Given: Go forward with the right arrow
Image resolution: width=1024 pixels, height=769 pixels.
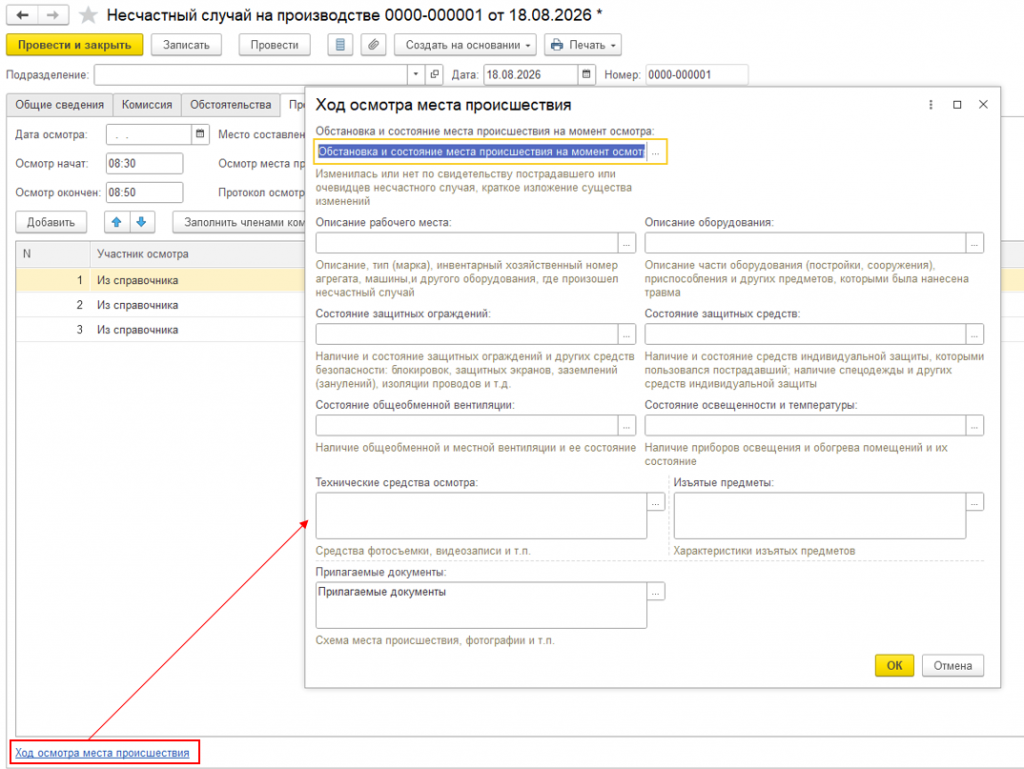Looking at the screenshot, I should click(x=53, y=14).
